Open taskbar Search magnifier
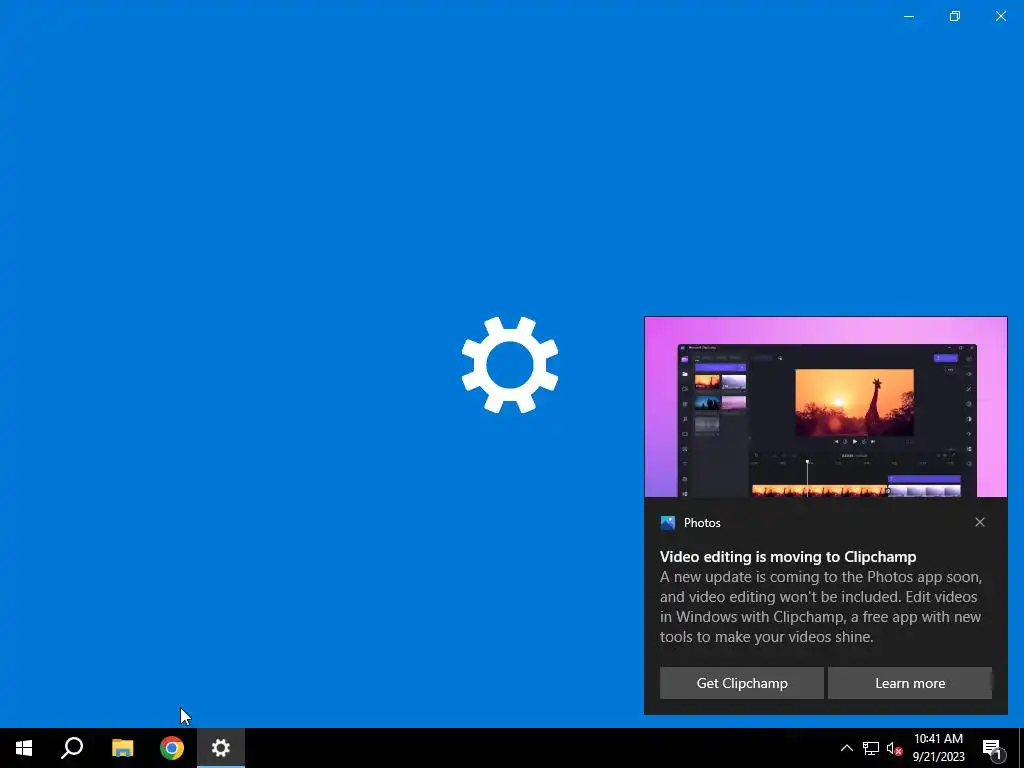1024x768 pixels. (72, 748)
